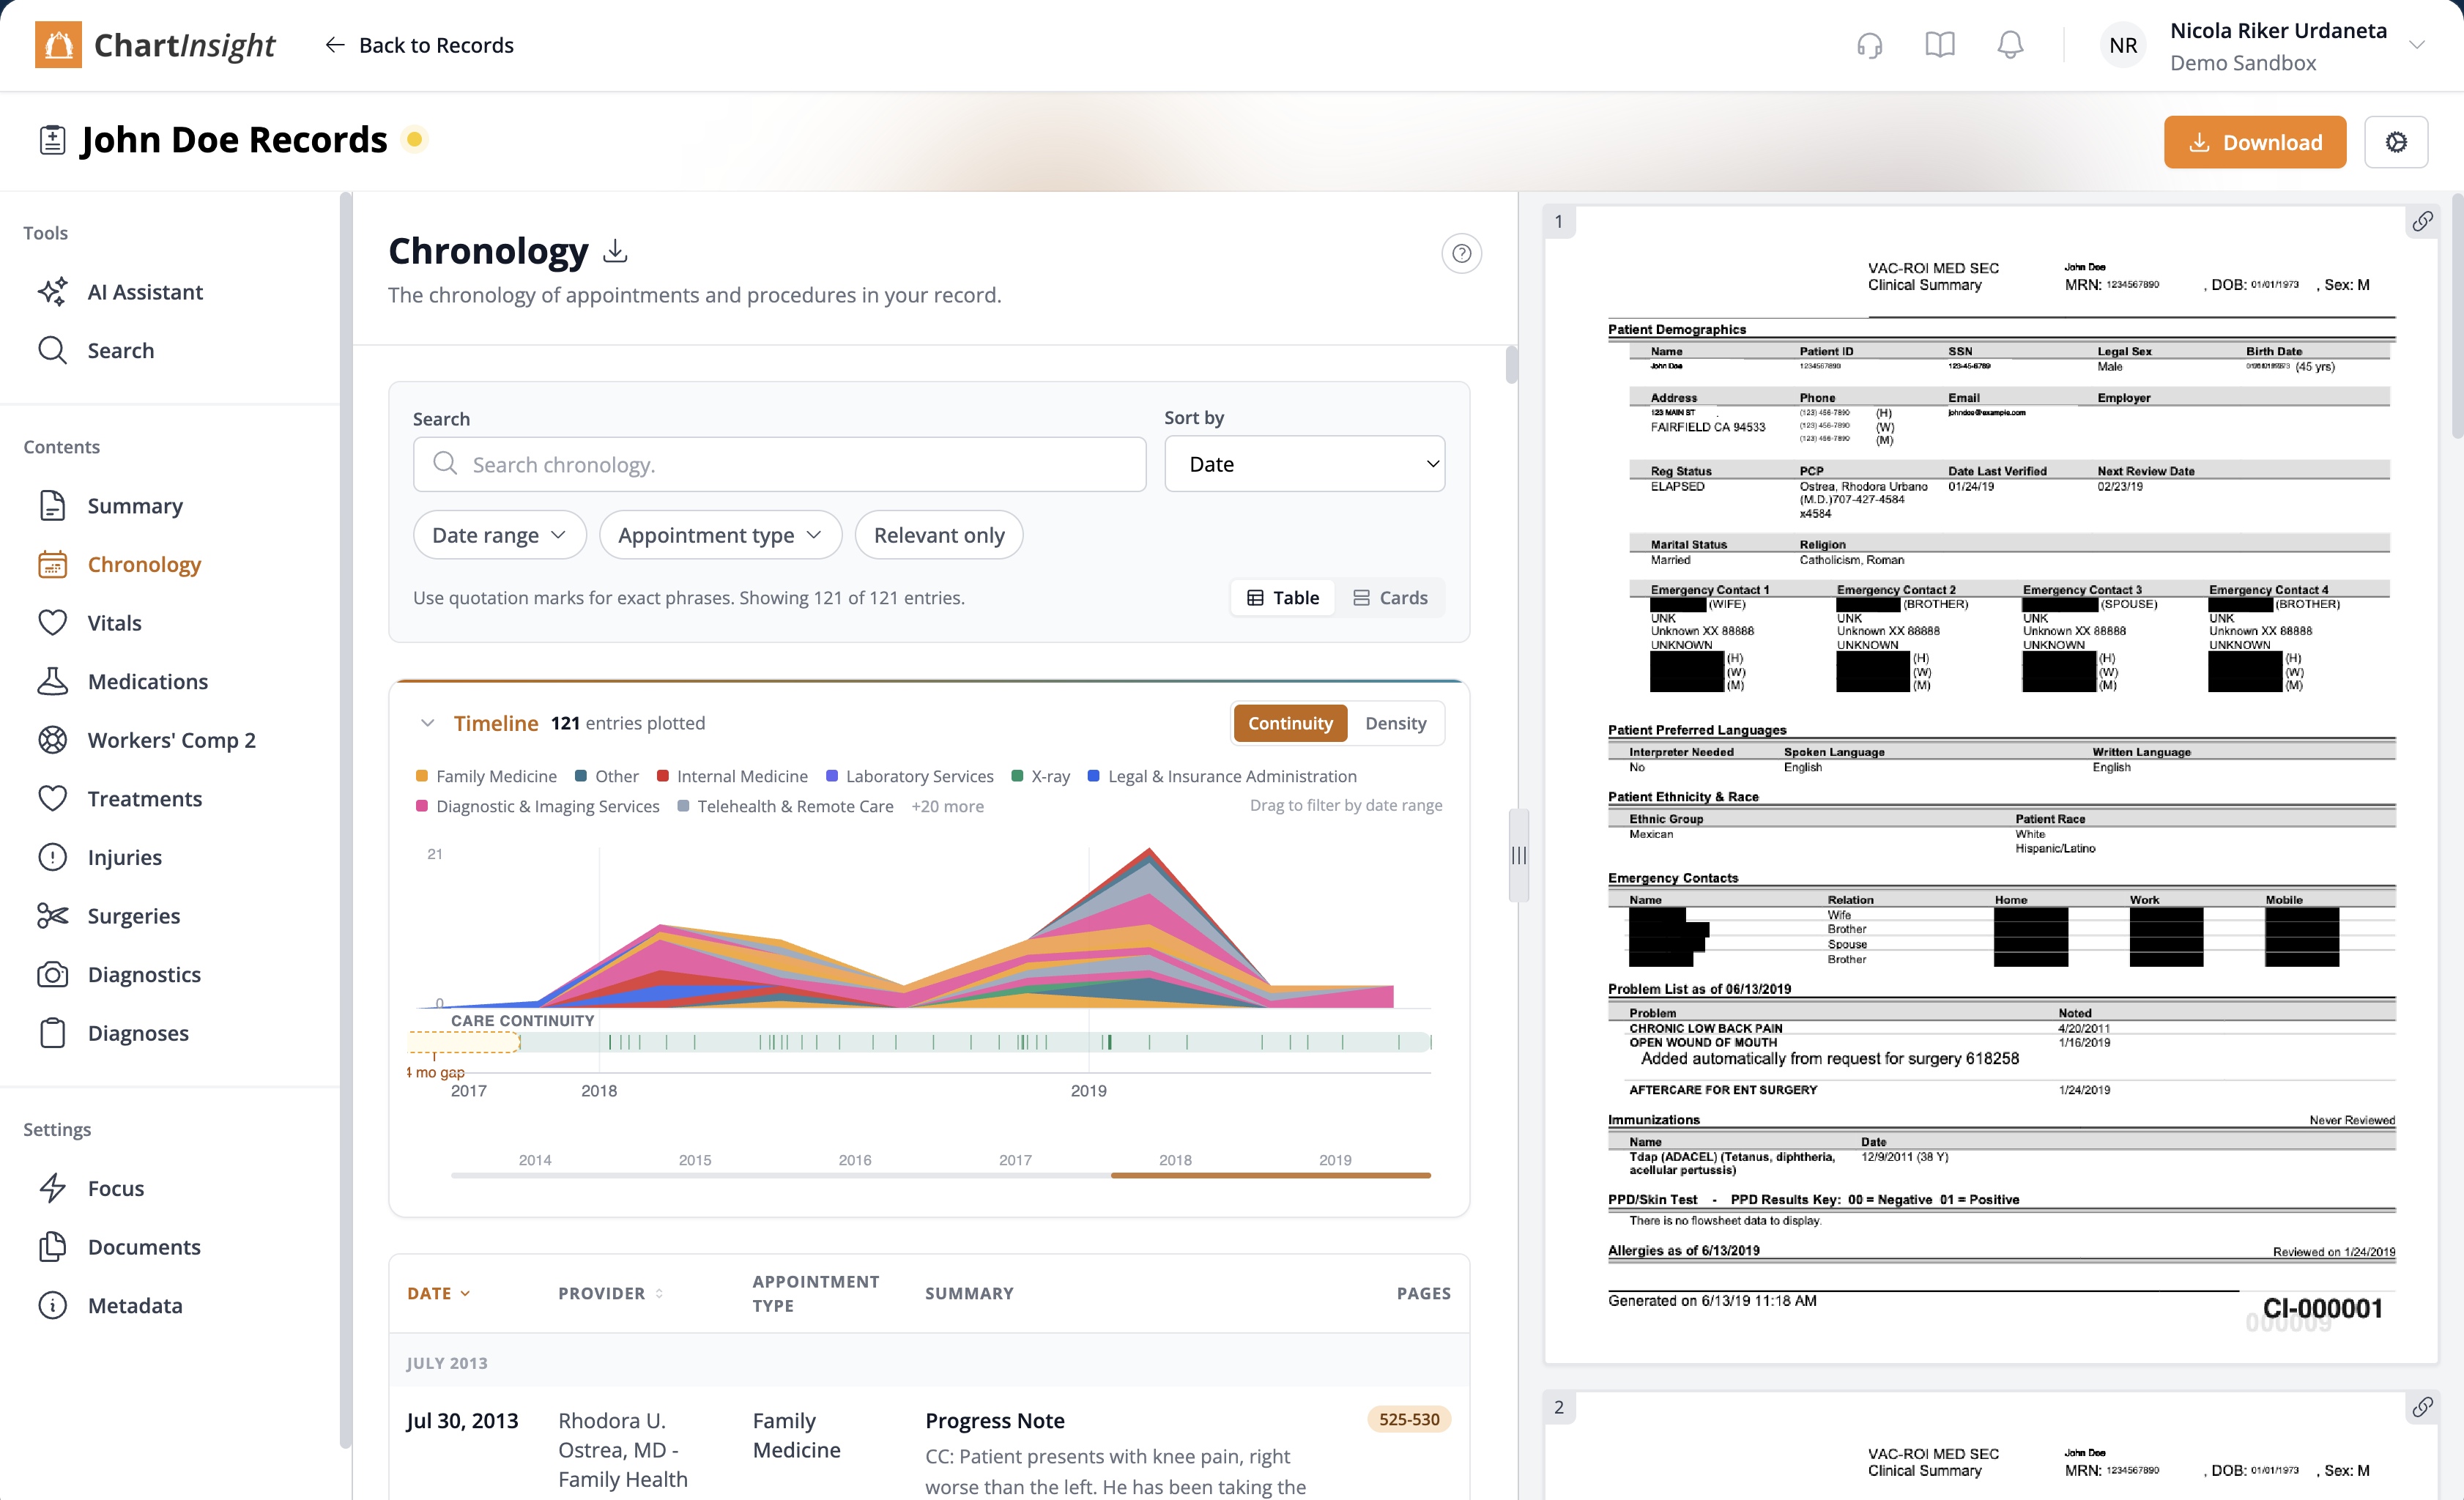Open the Chronology section in Contents
The image size is (2464, 1500).
tap(144, 564)
